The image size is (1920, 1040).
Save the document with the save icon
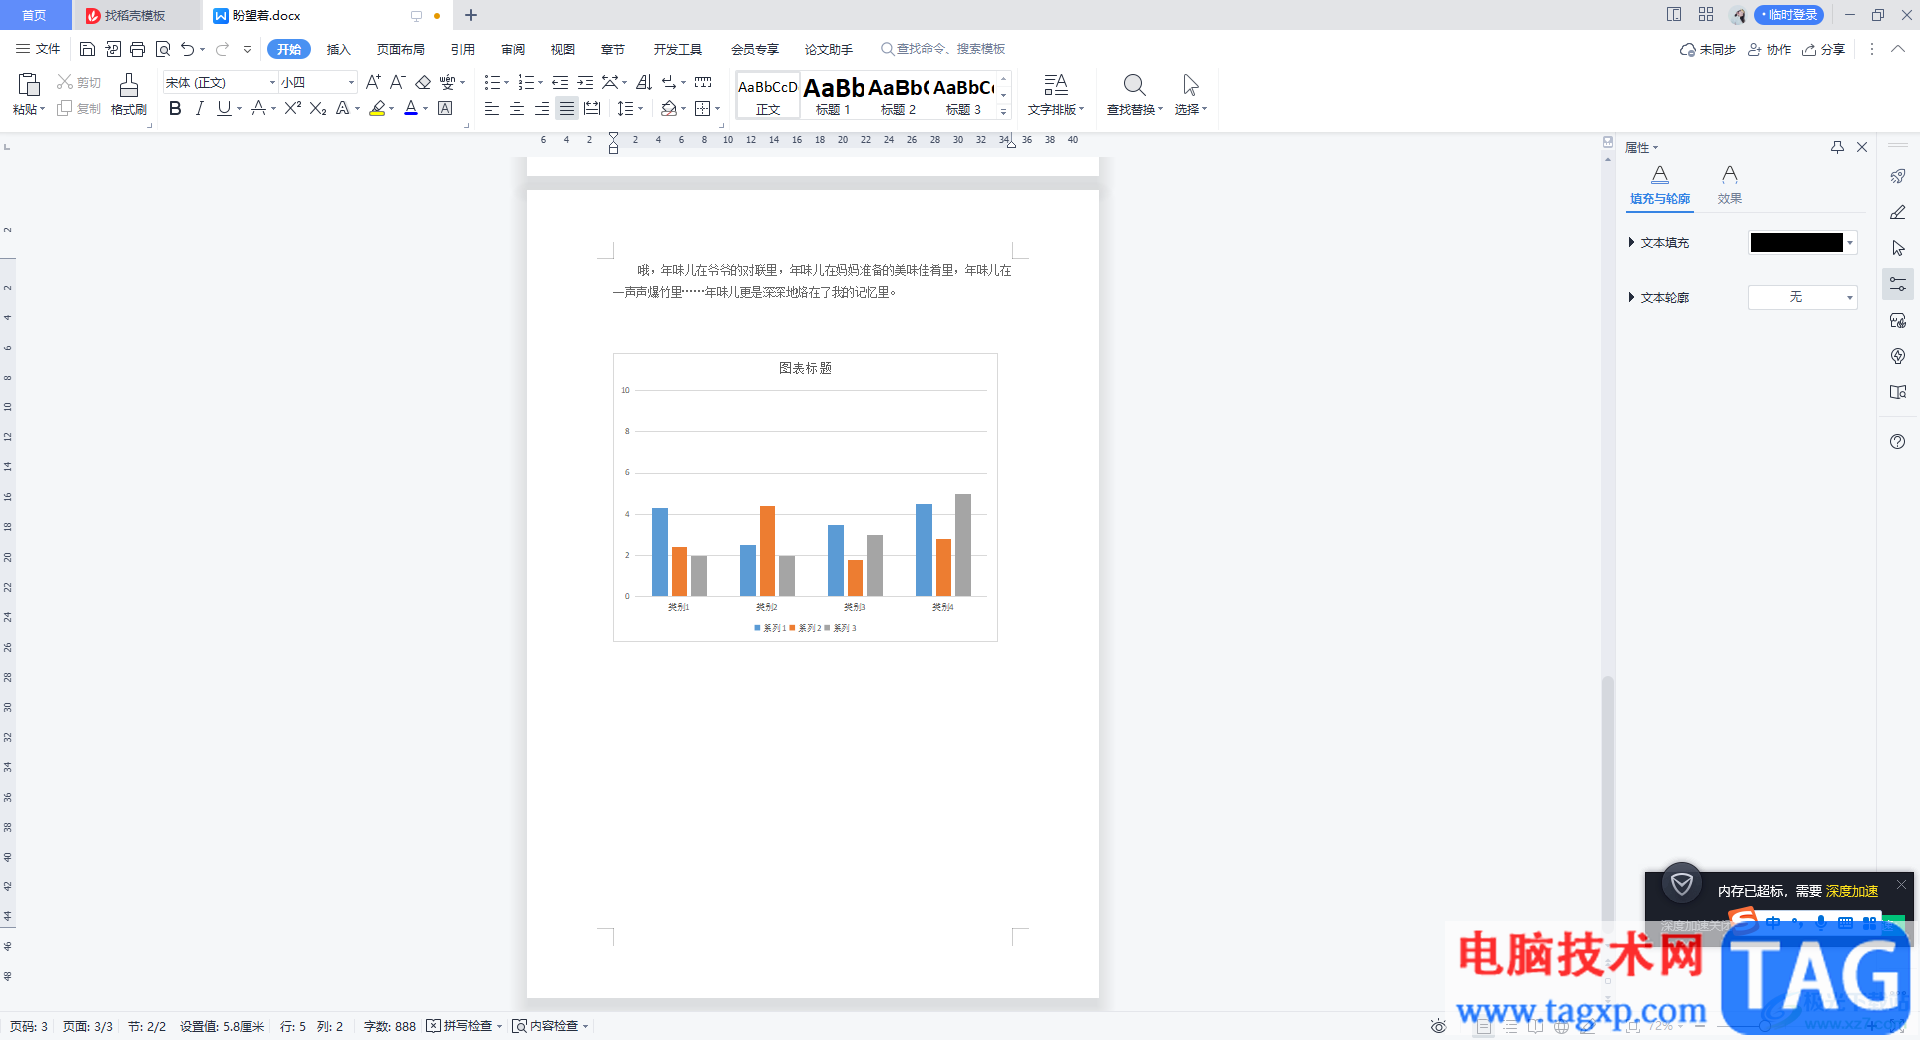coord(87,49)
